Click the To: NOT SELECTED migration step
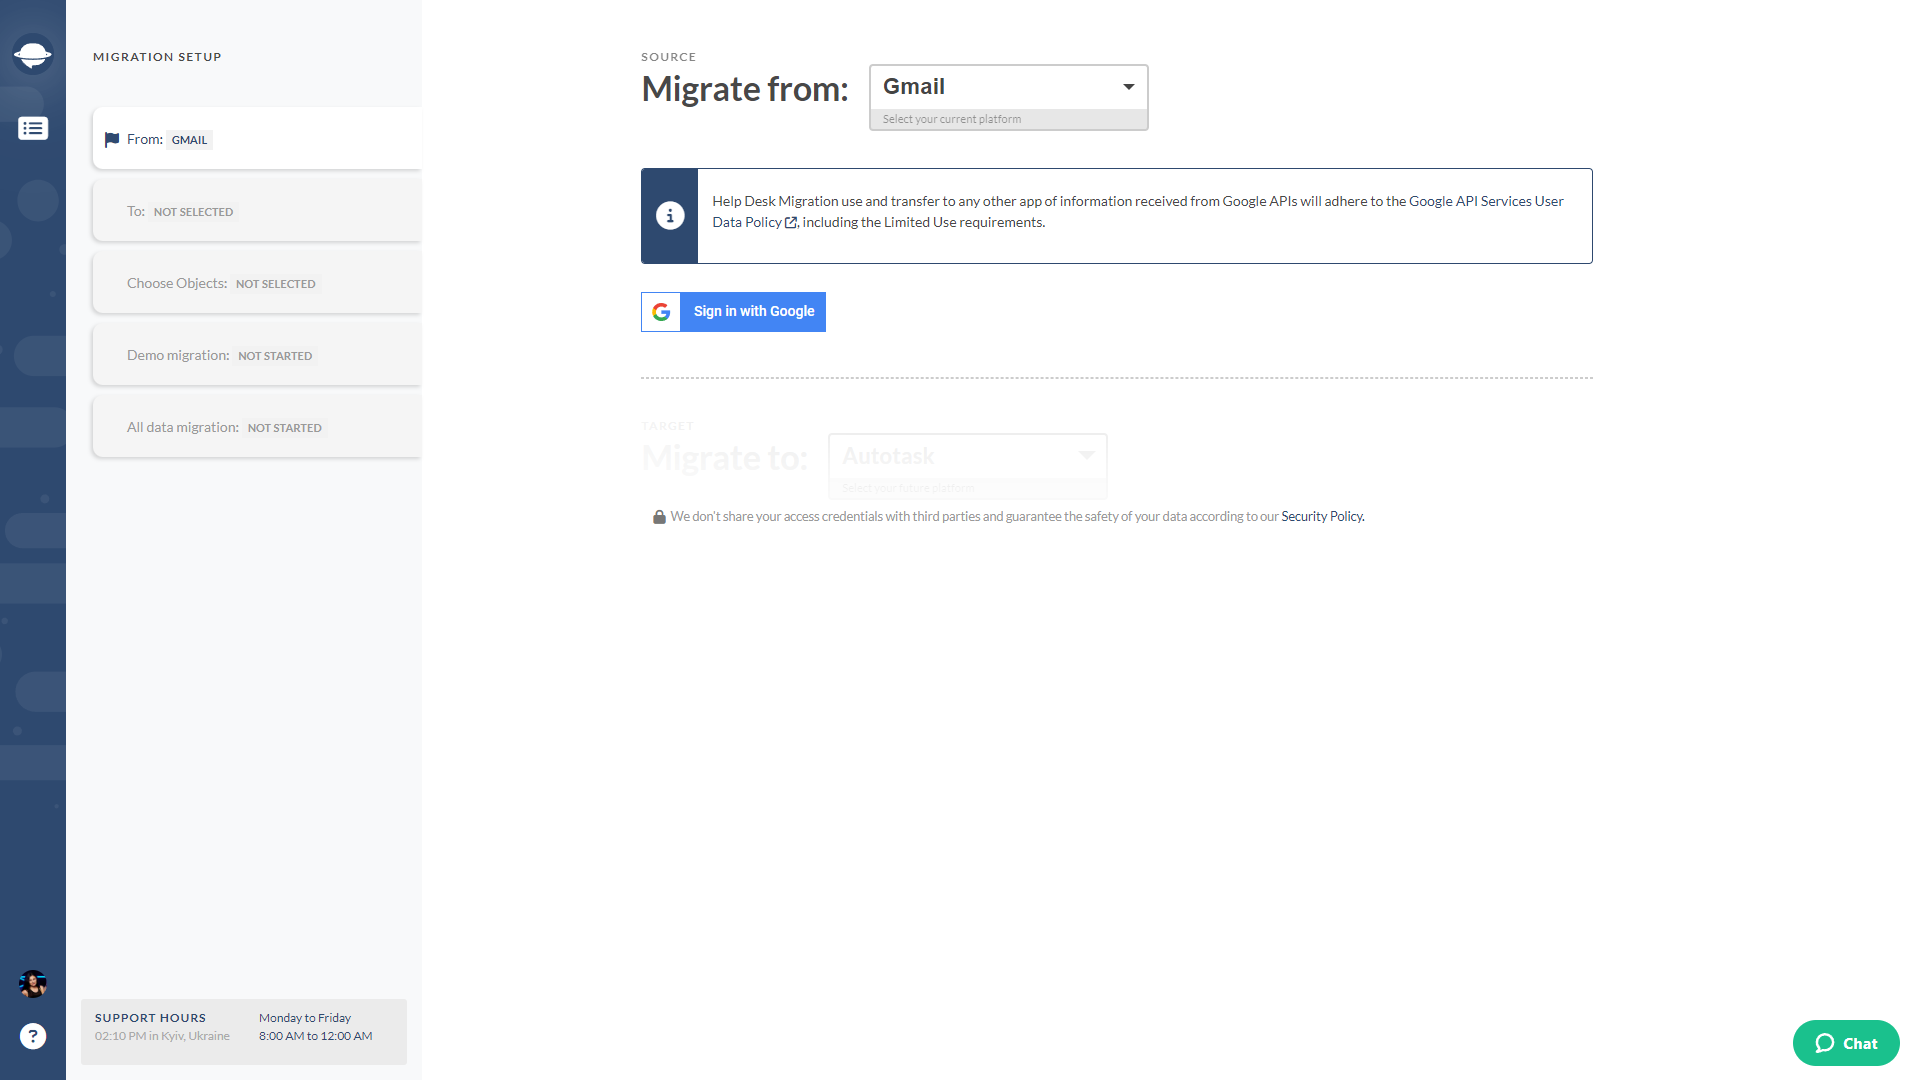The width and height of the screenshot is (1920, 1080). [257, 210]
